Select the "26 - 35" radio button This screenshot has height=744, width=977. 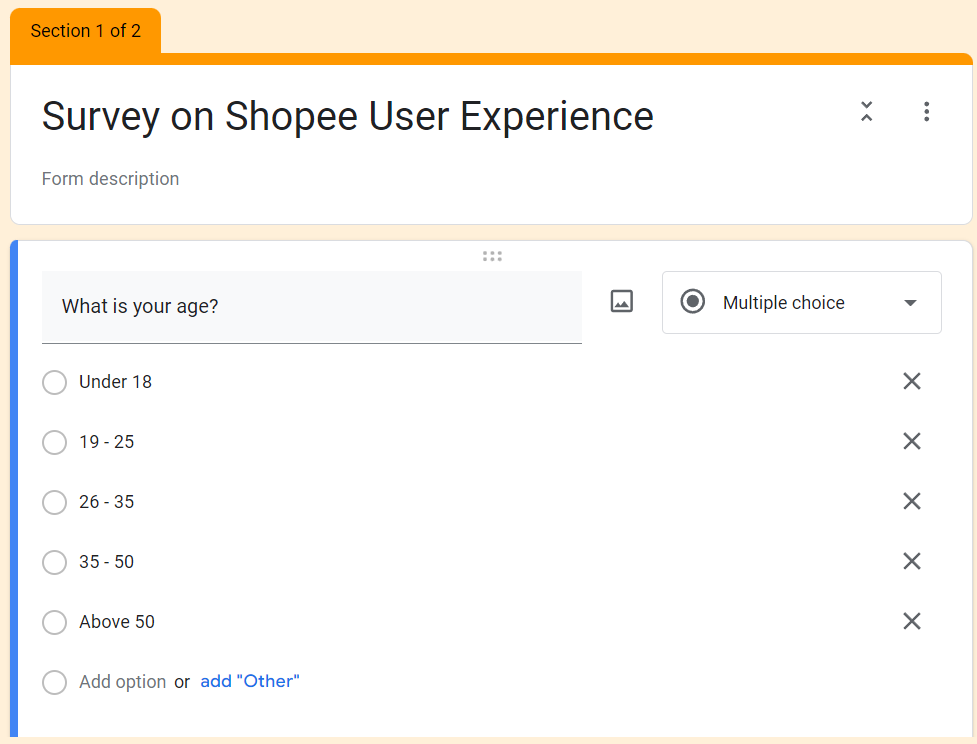[54, 502]
